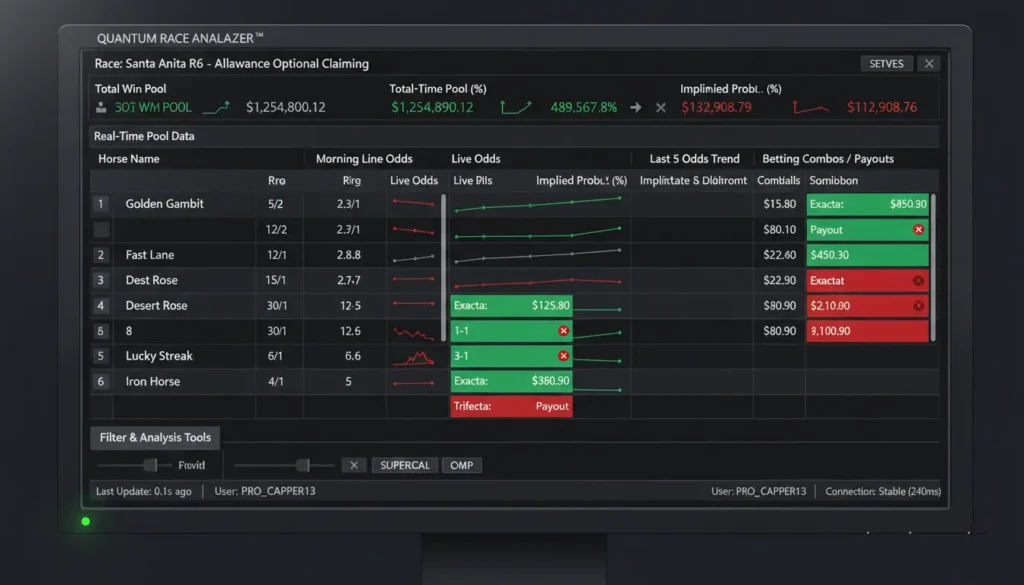Screen dimensions: 1024x585
Task: Select the Lucky Streak horse name
Action: click(x=159, y=356)
